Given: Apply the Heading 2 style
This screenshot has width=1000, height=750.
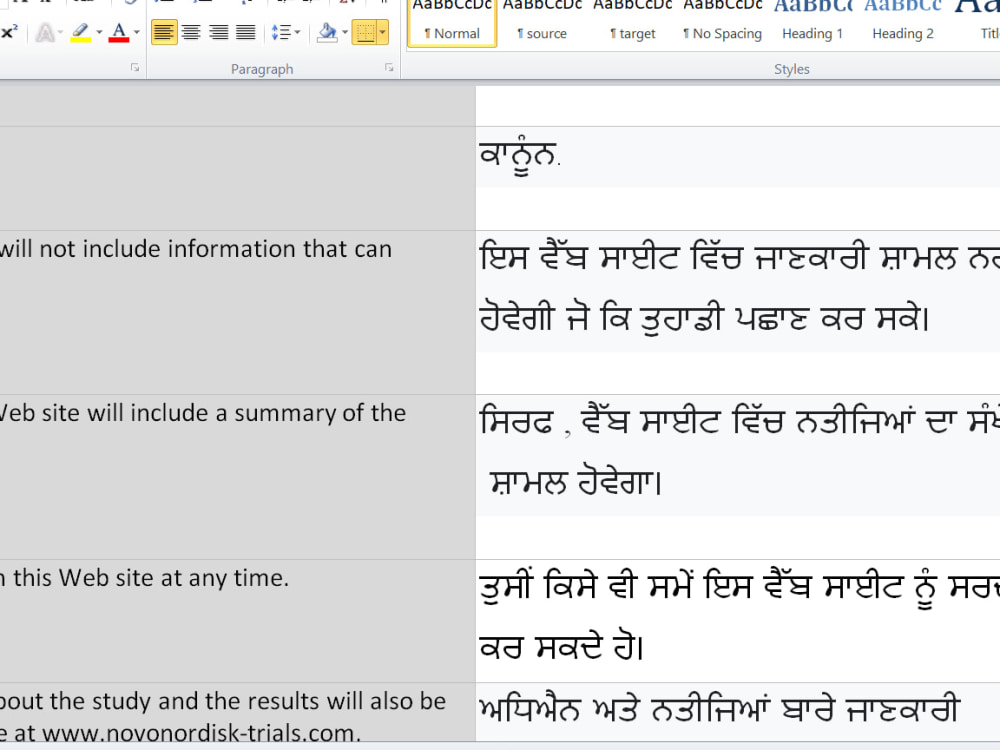Looking at the screenshot, I should tap(903, 23).
